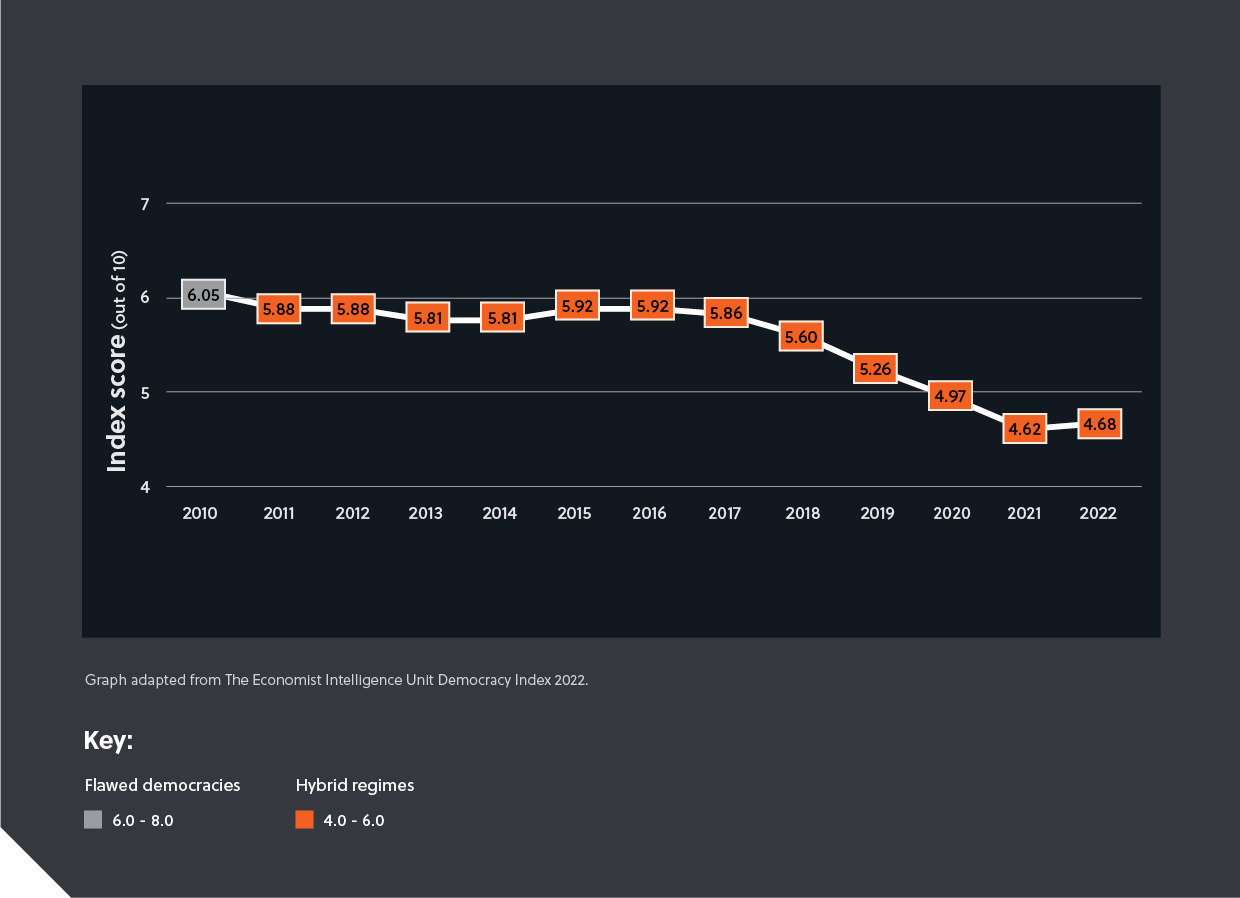Click the grey 6.05 data point for 2010
This screenshot has height=898, width=1240.
203,296
